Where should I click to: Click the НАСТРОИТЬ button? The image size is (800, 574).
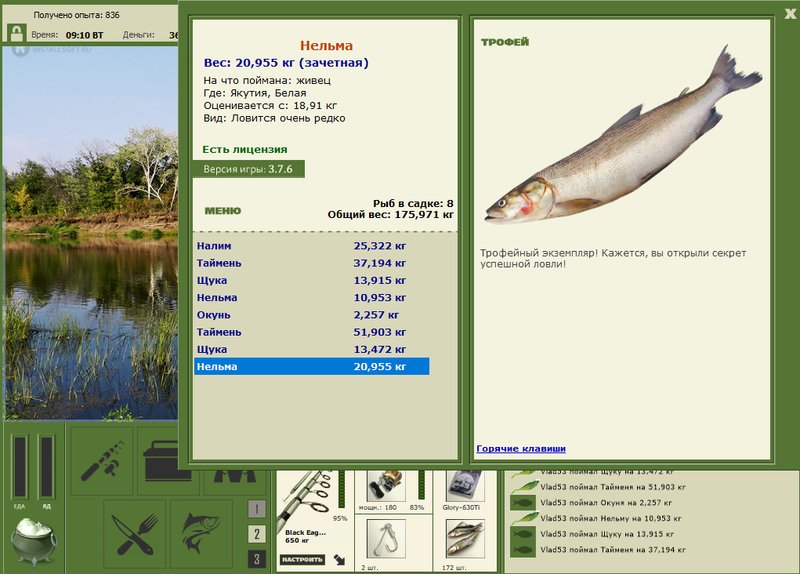[303, 559]
